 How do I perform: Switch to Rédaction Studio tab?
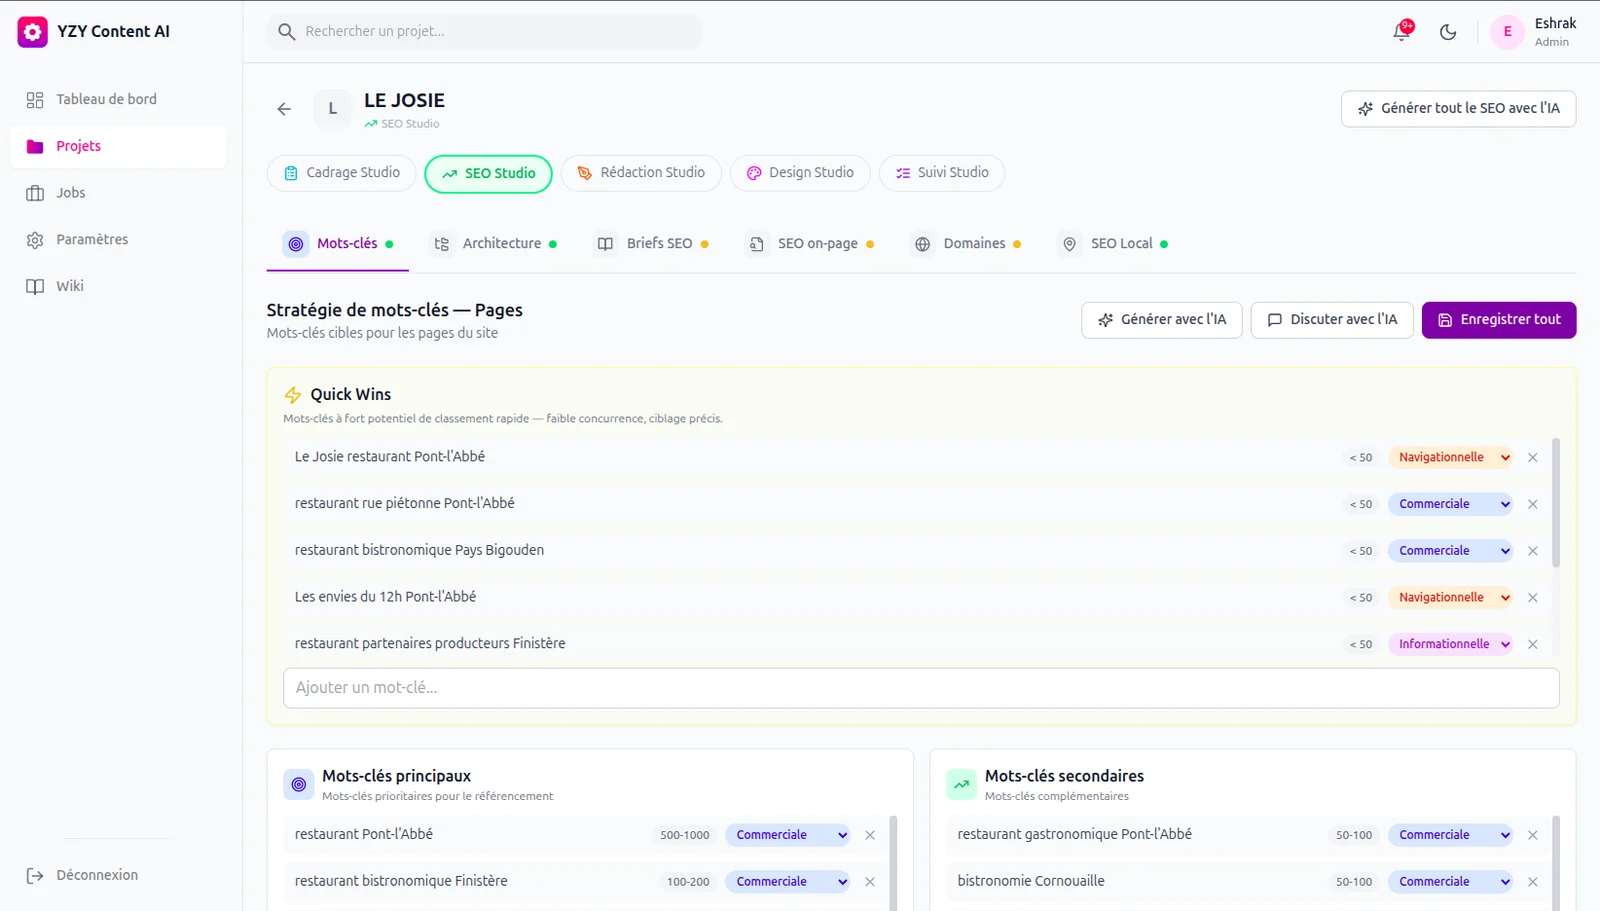[x=641, y=173]
